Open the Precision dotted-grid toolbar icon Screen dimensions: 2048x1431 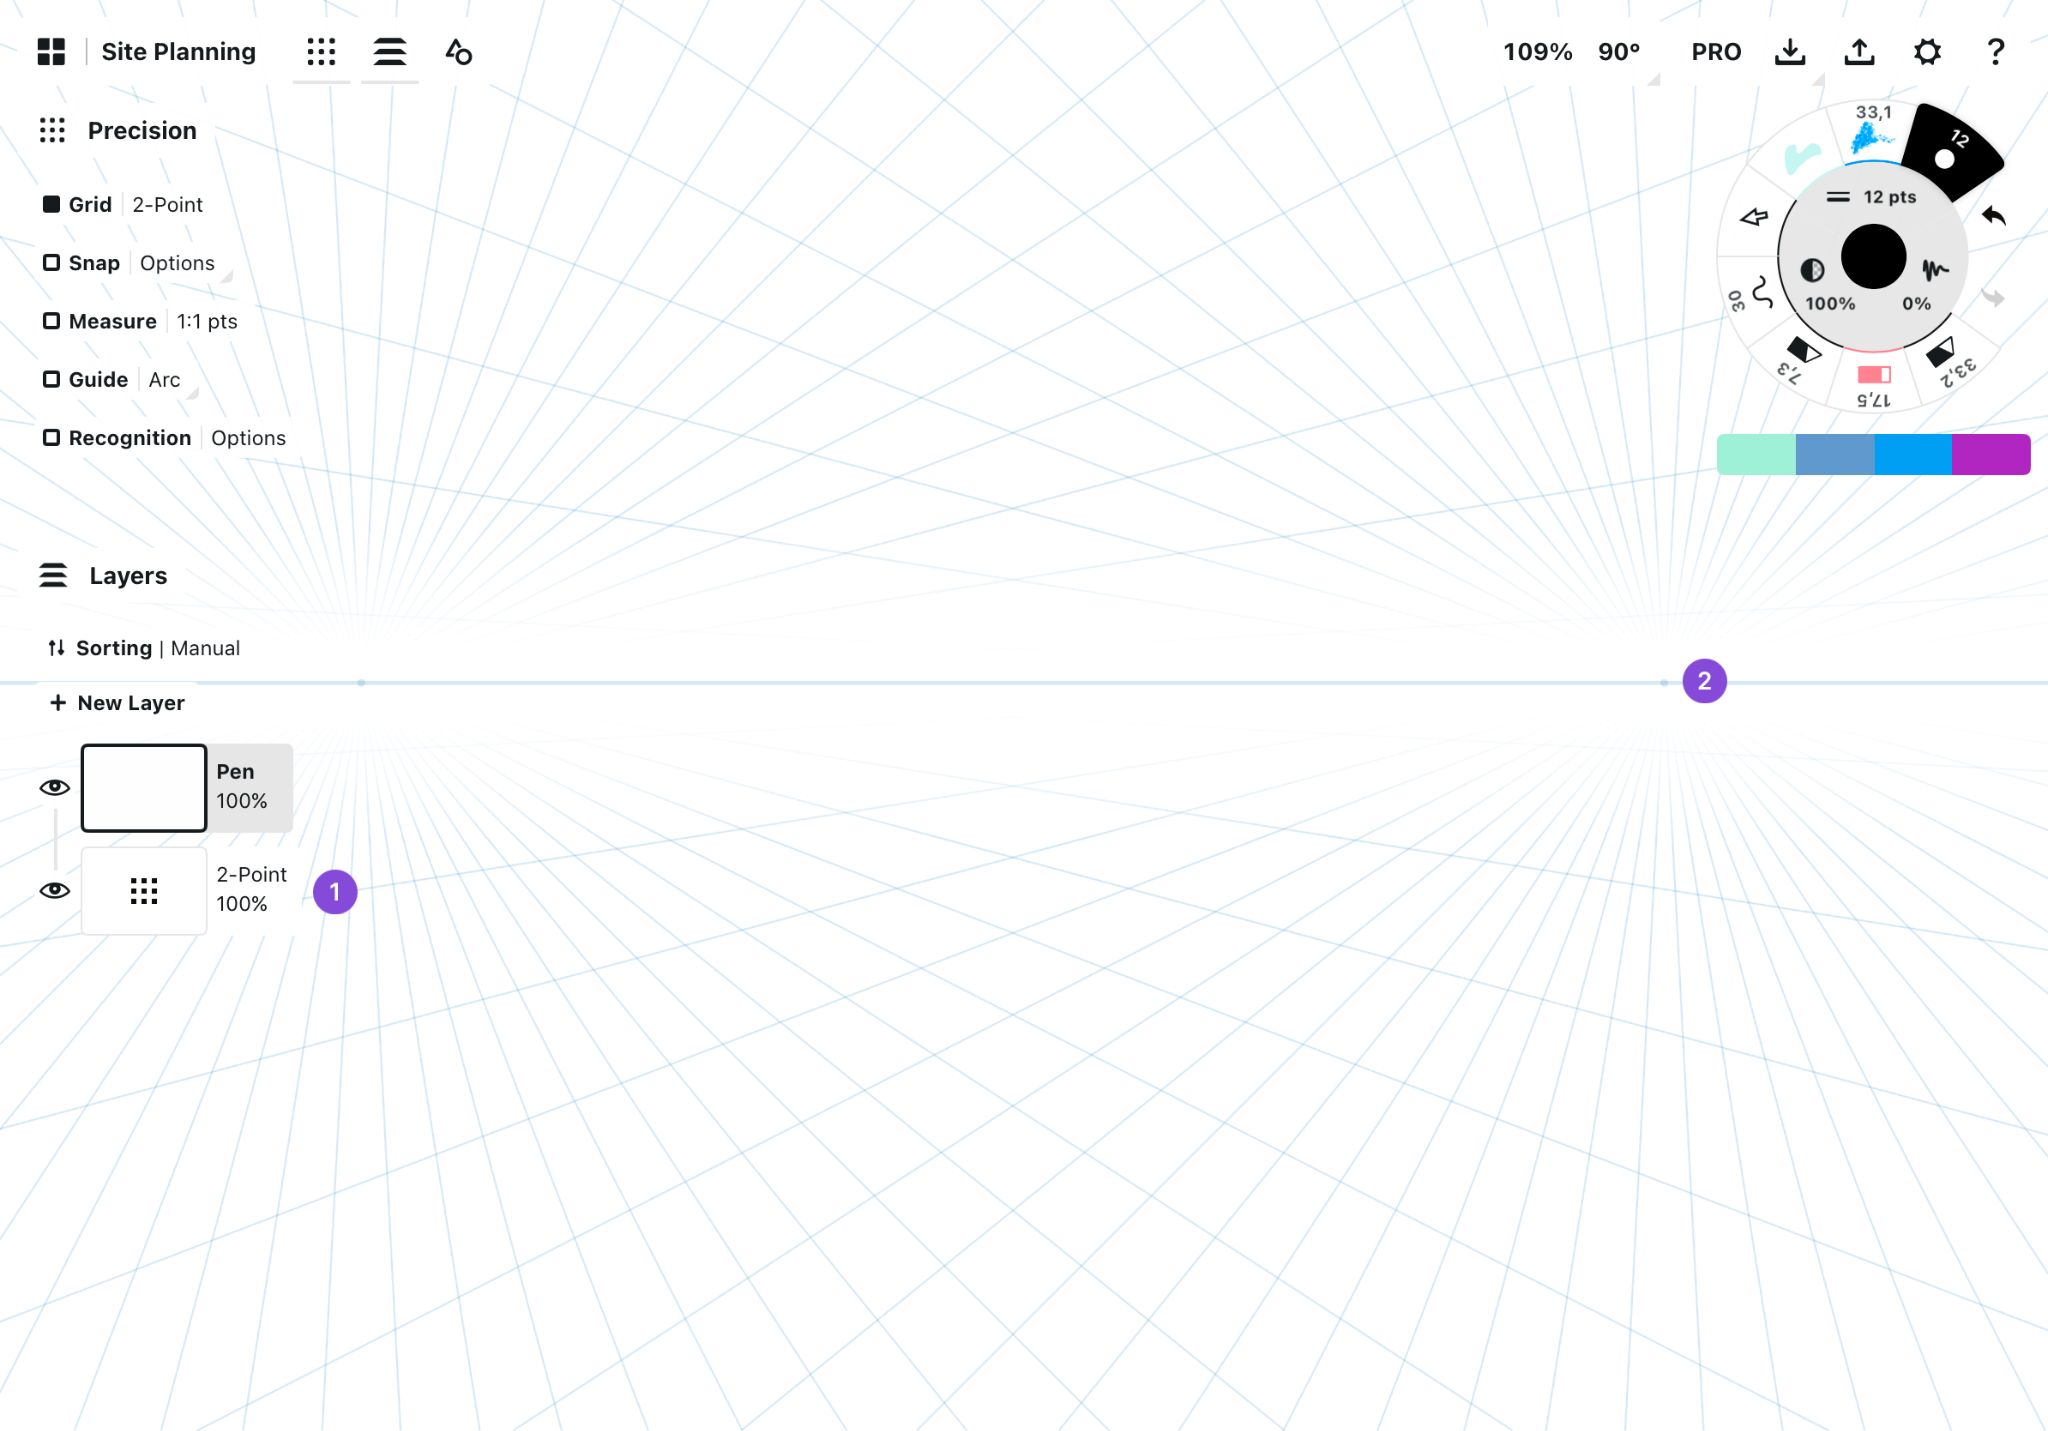point(321,52)
